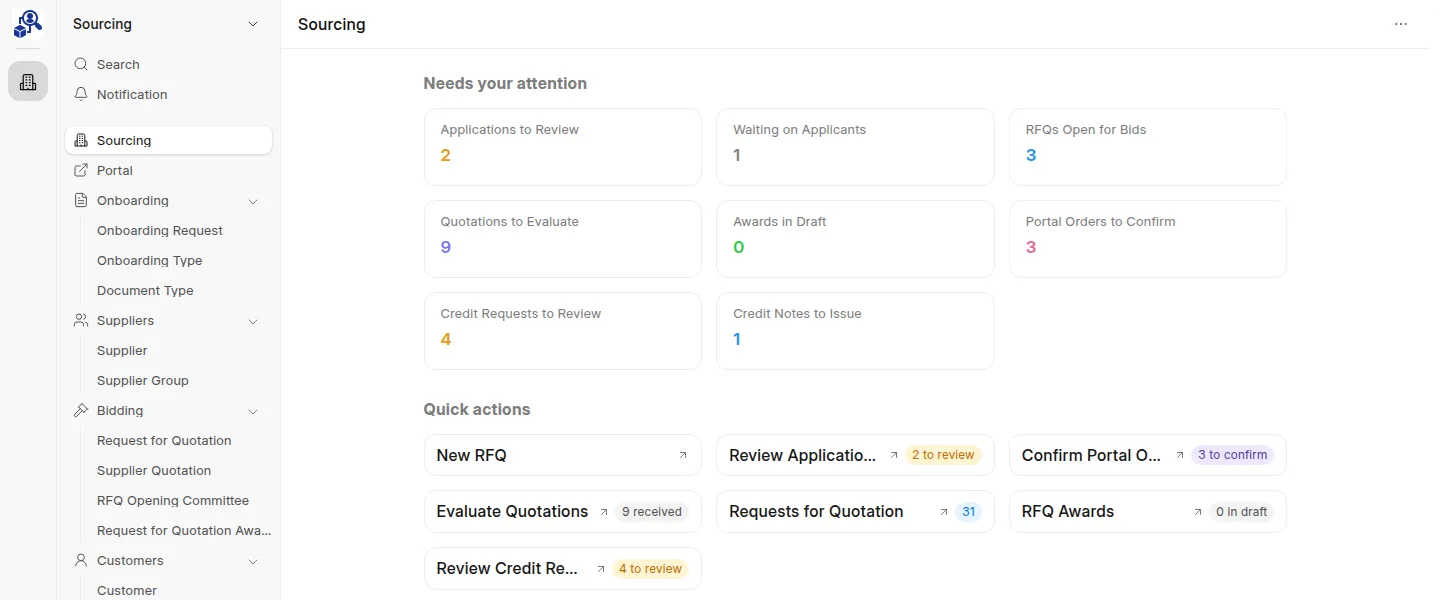Open the Credit Requests to Review card
Screen dimensions: 1440x600
tap(563, 331)
